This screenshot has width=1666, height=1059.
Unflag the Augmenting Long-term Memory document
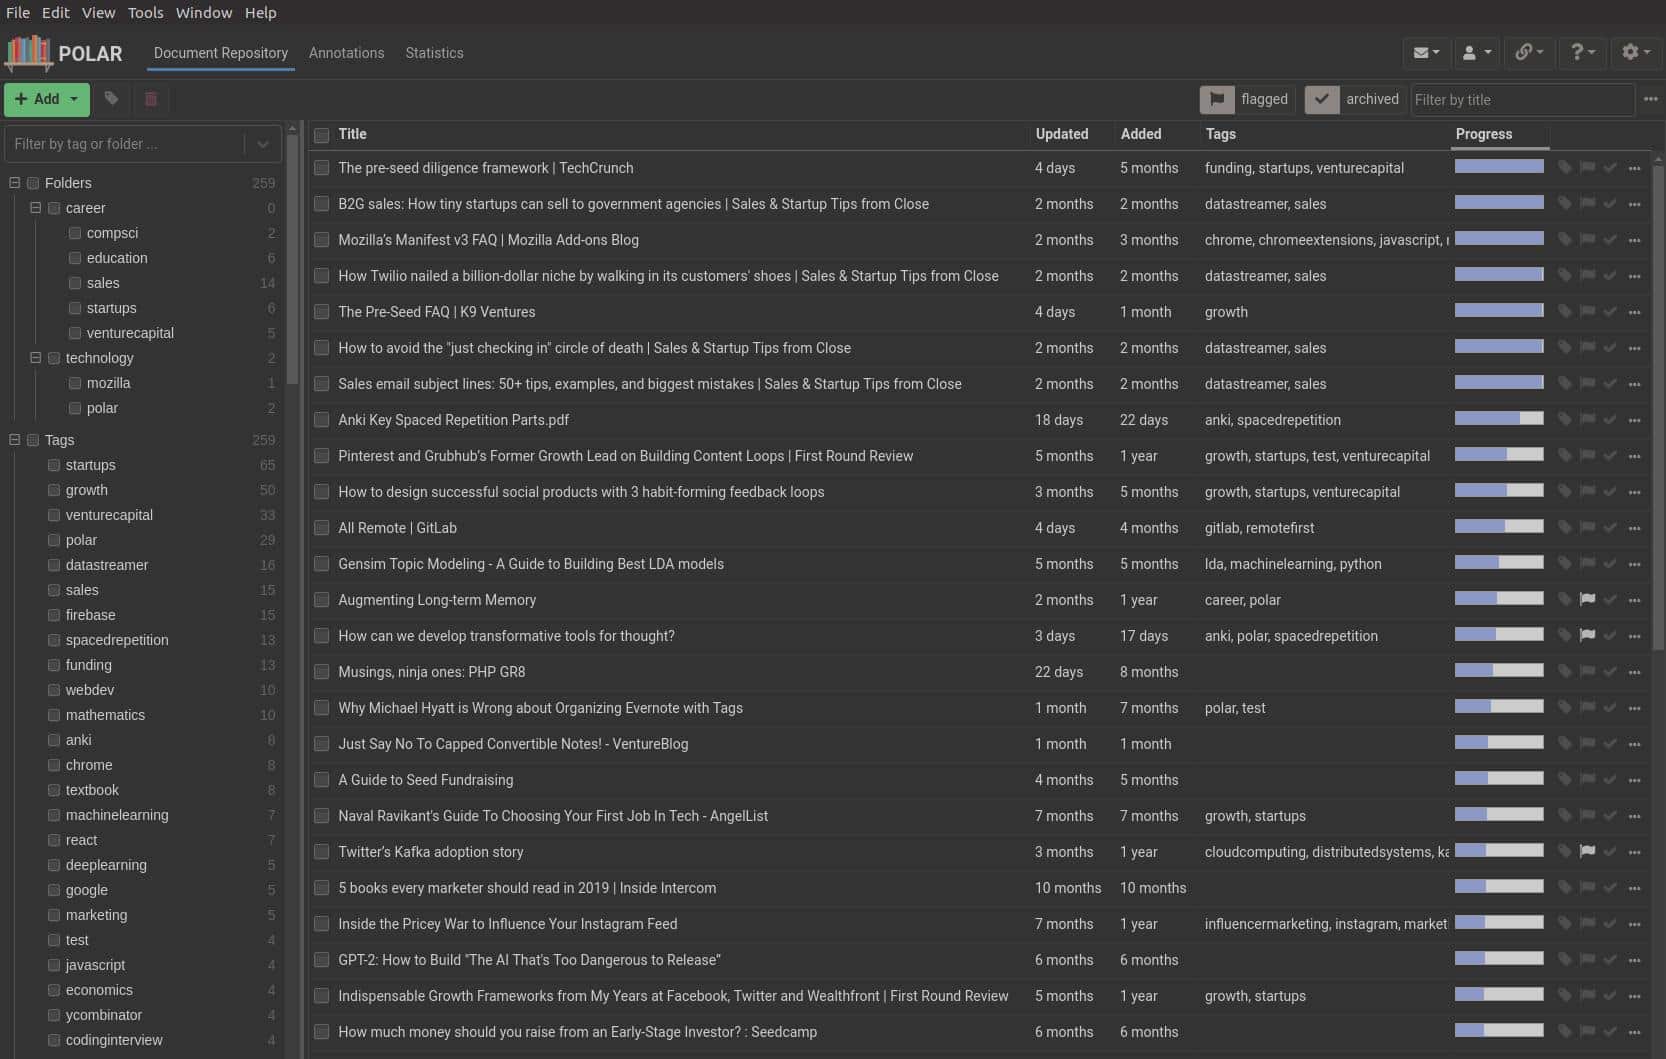click(1587, 600)
